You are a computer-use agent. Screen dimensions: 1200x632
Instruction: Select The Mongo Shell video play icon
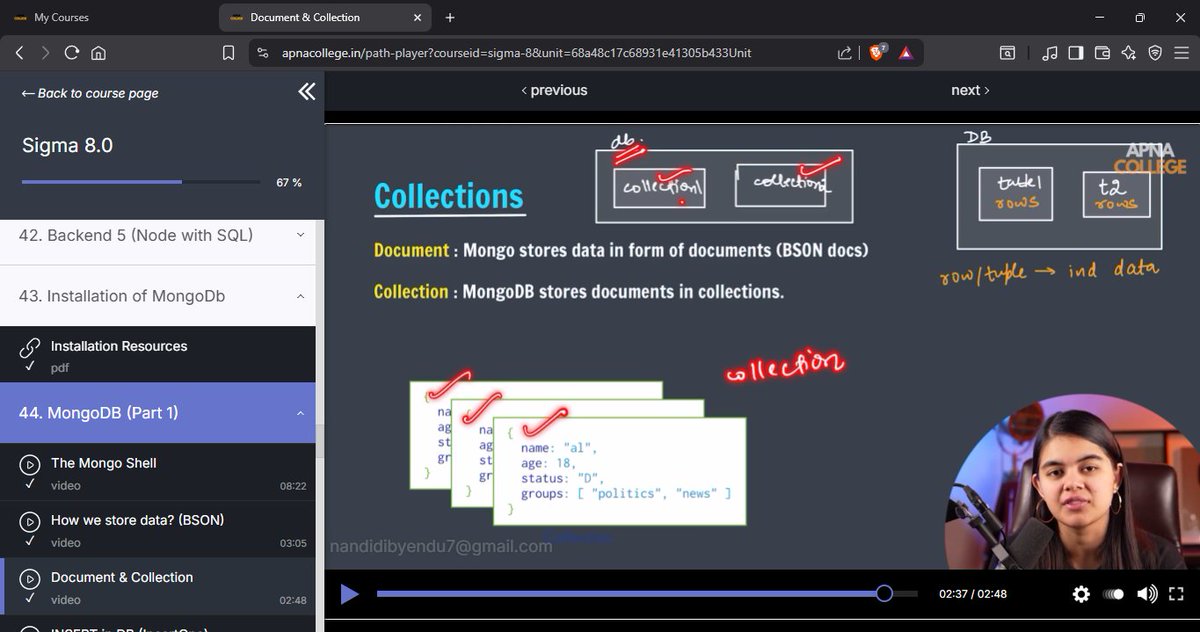coord(29,463)
